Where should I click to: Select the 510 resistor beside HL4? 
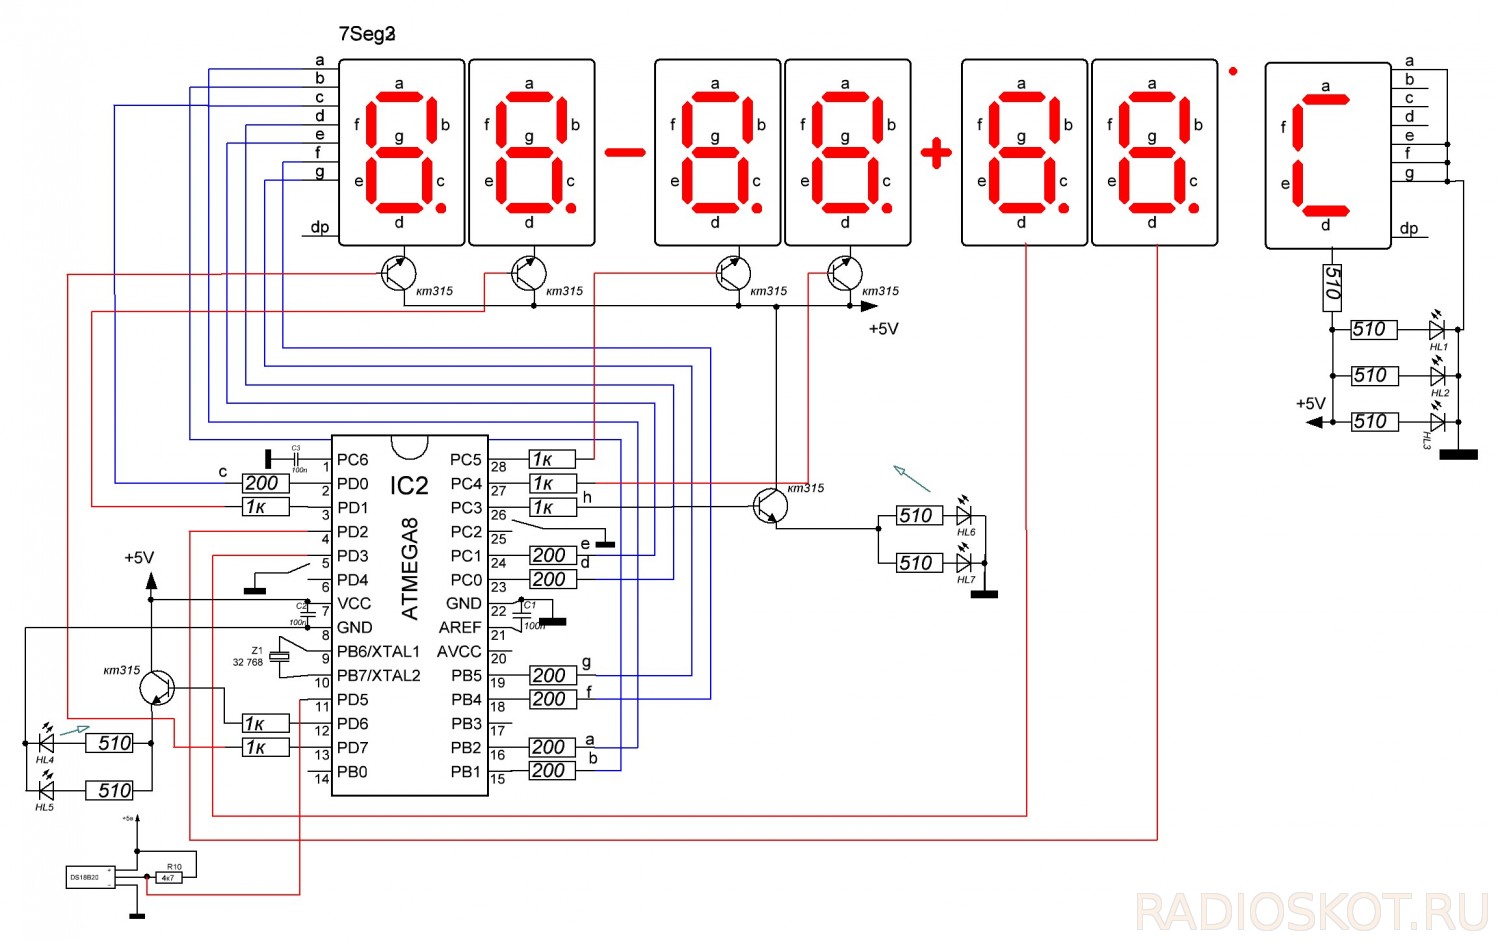tap(110, 743)
